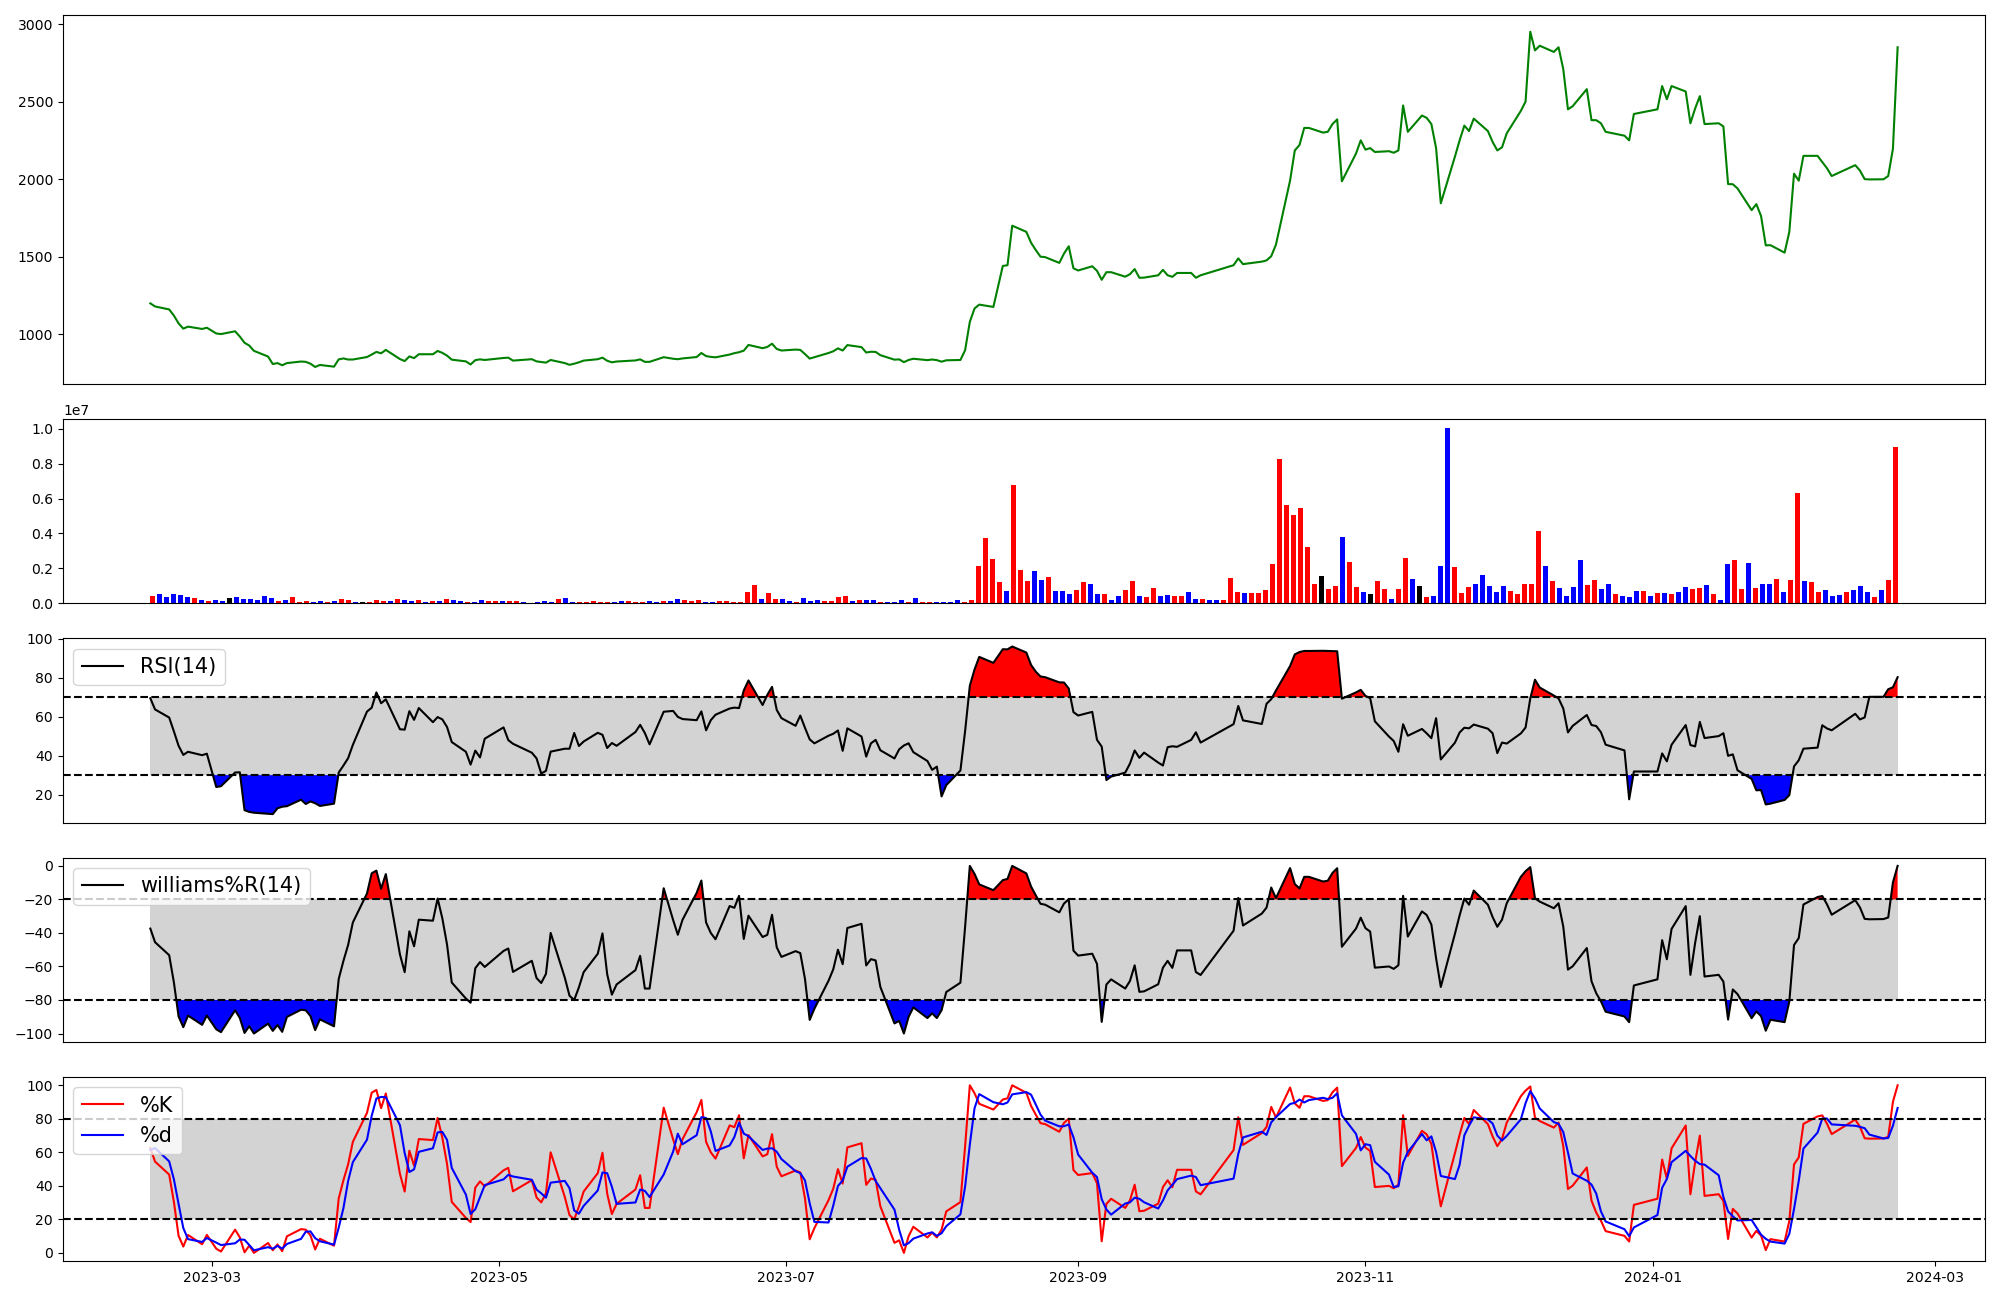Click the 2023-03 date tick label
Image resolution: width=2000 pixels, height=1300 pixels.
tap(212, 1277)
